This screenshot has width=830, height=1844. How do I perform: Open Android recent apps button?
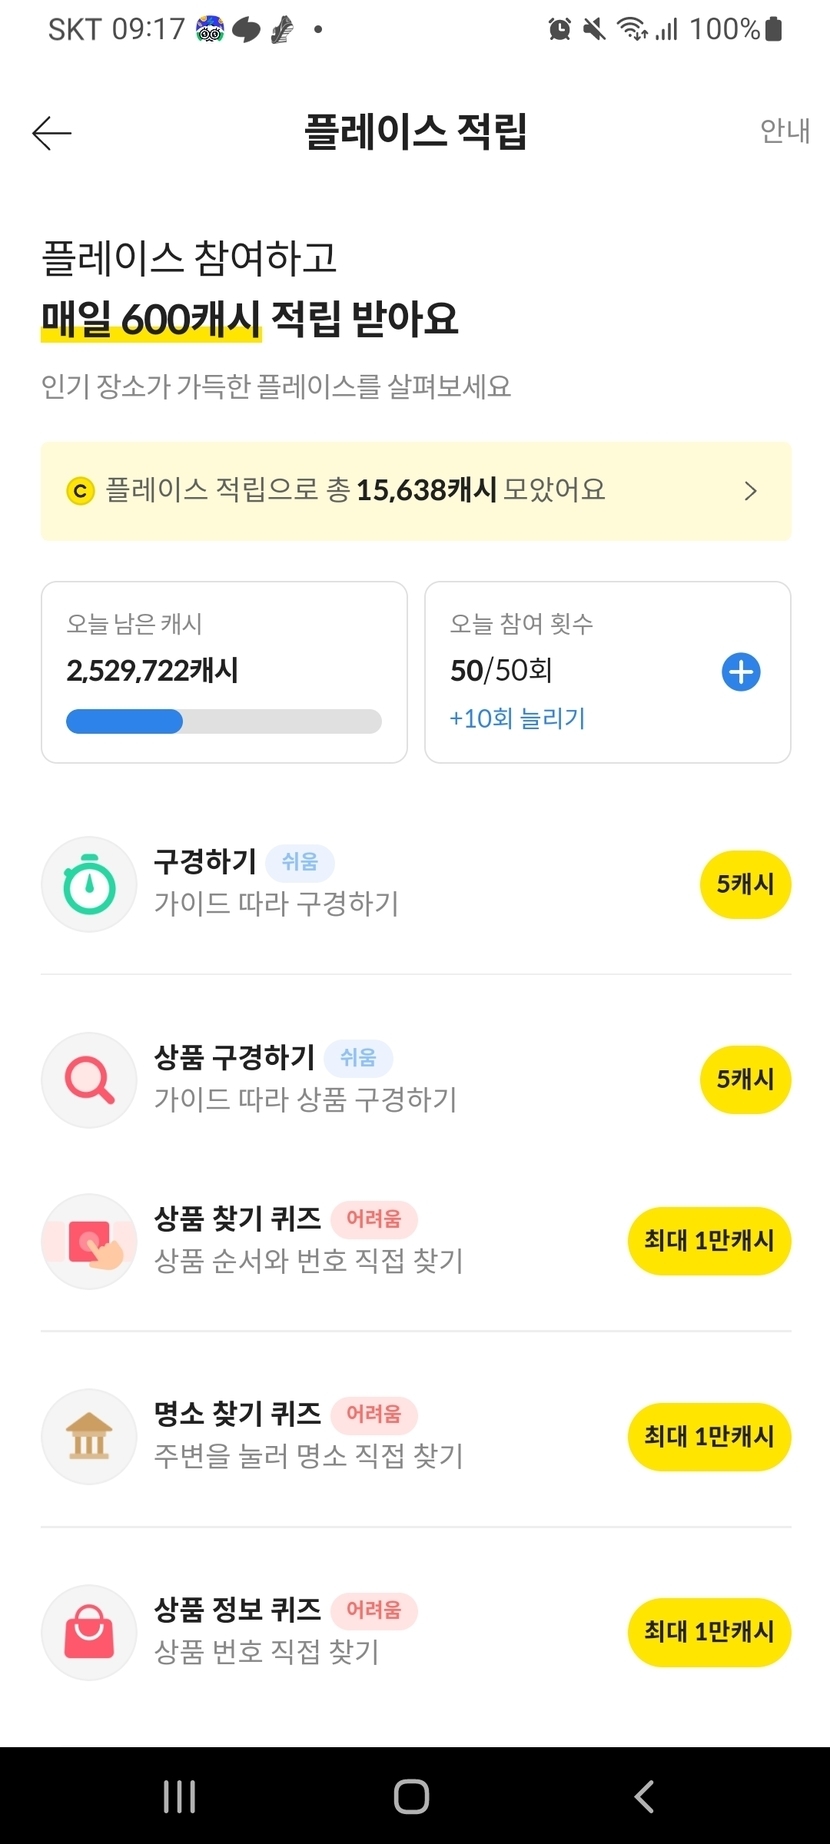[180, 1796]
